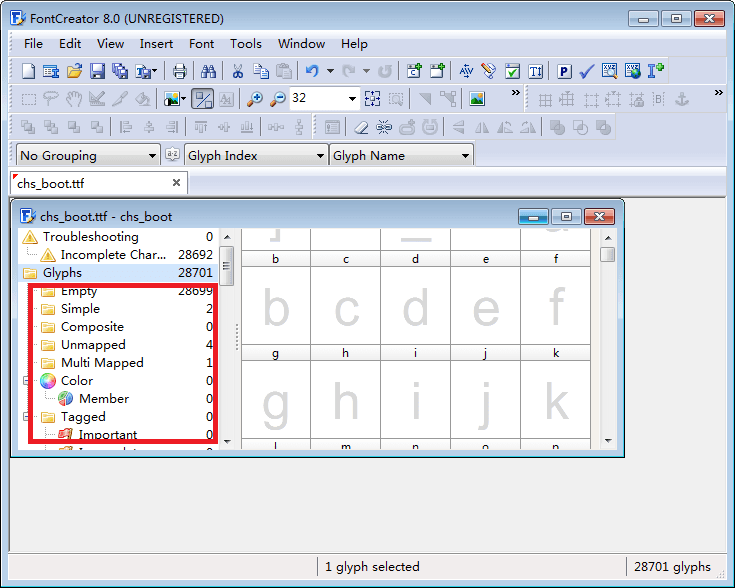This screenshot has width=735, height=588.
Task: Click the Cut scissors icon
Action: pos(238,71)
